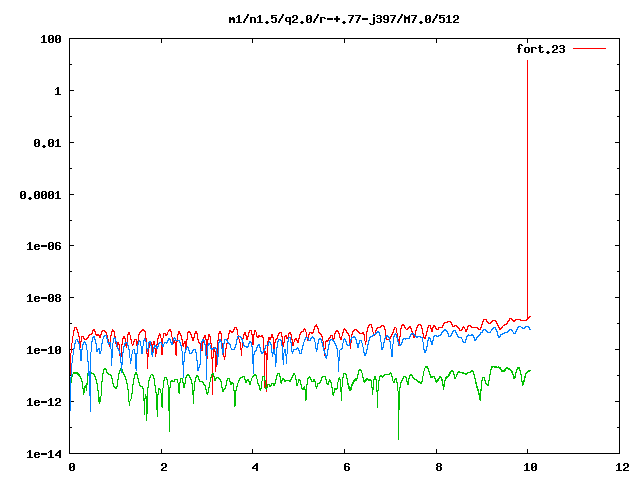Click the x-axis label 4
The image size is (640, 480).
coord(255,467)
